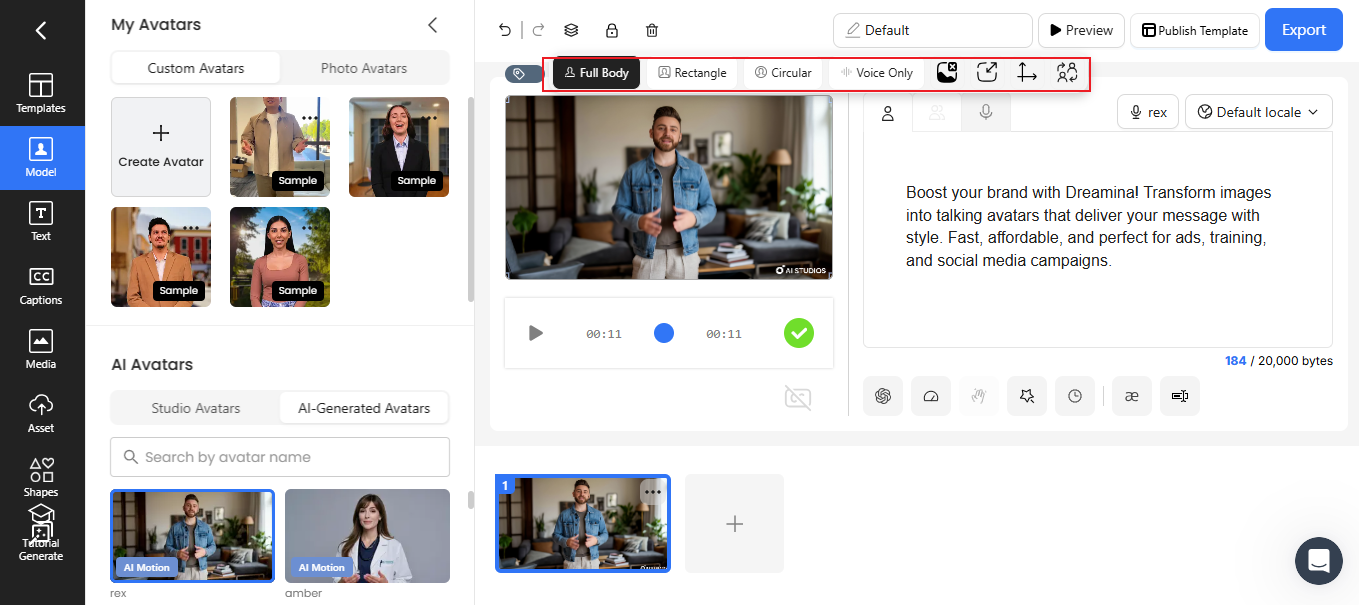1359x605 pixels.
Task: Click the remove background image icon
Action: pyautogui.click(x=947, y=72)
